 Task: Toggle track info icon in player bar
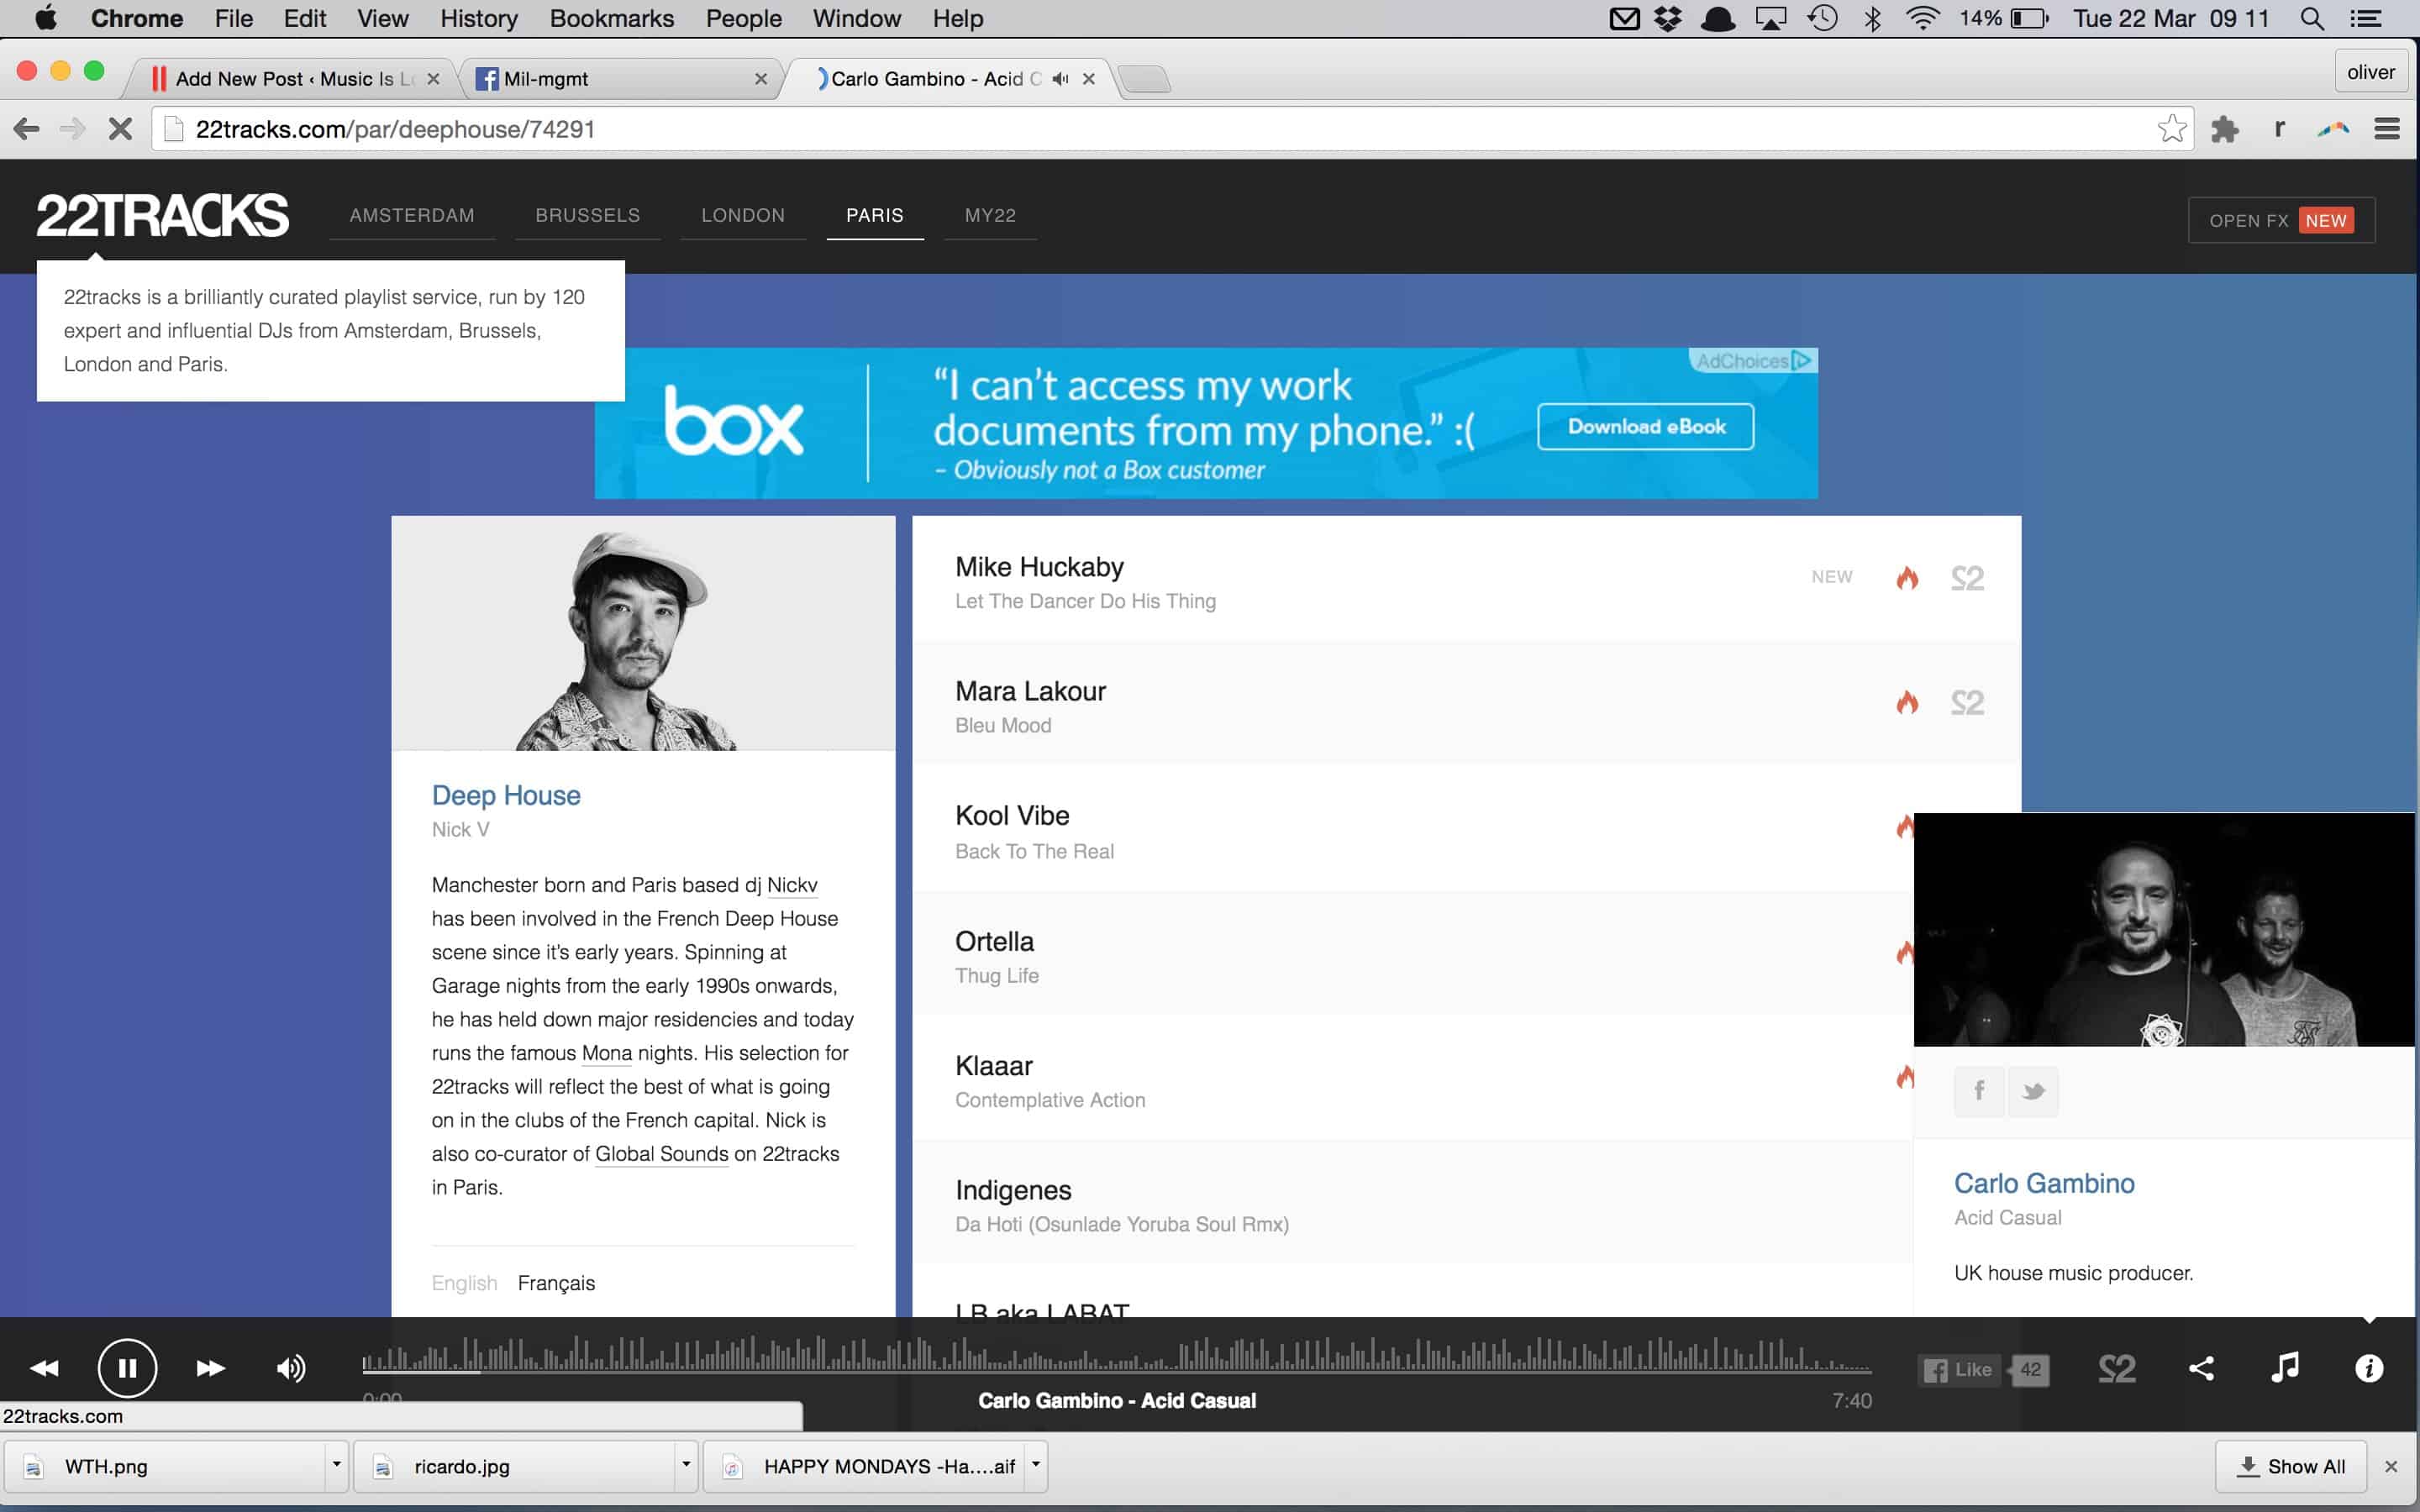click(2369, 1368)
